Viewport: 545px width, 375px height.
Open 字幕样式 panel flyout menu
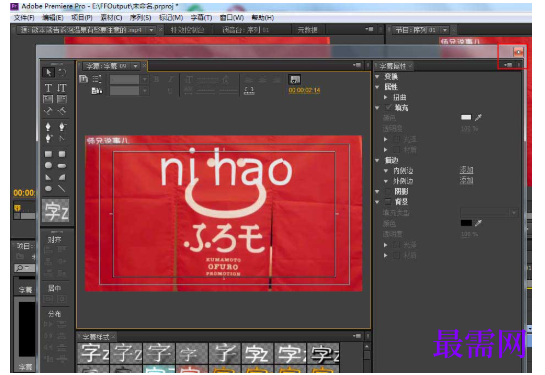click(357, 336)
